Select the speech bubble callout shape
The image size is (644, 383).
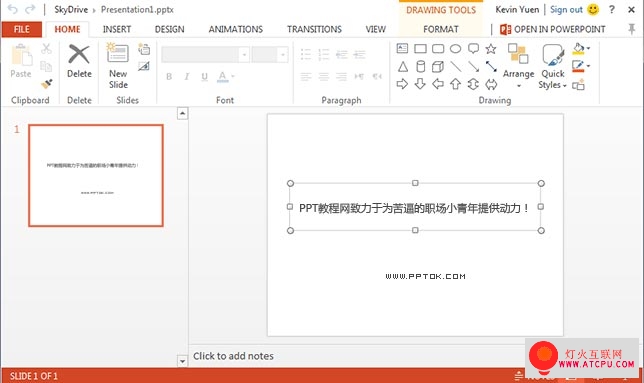click(x=474, y=49)
